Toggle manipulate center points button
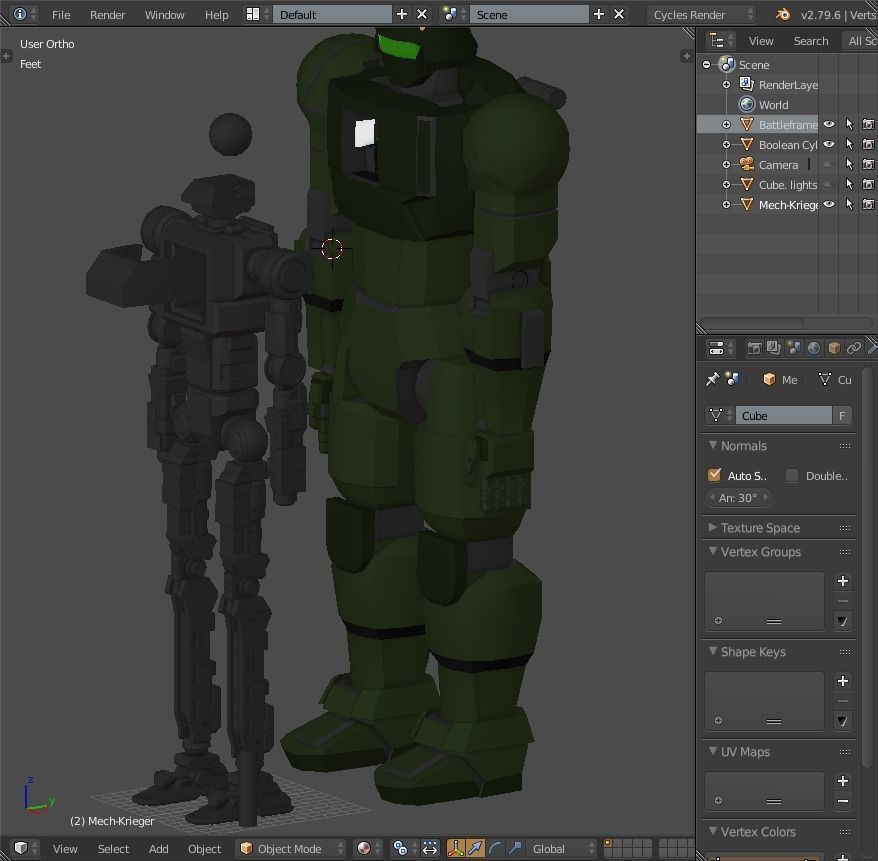The image size is (878, 861). (429, 848)
